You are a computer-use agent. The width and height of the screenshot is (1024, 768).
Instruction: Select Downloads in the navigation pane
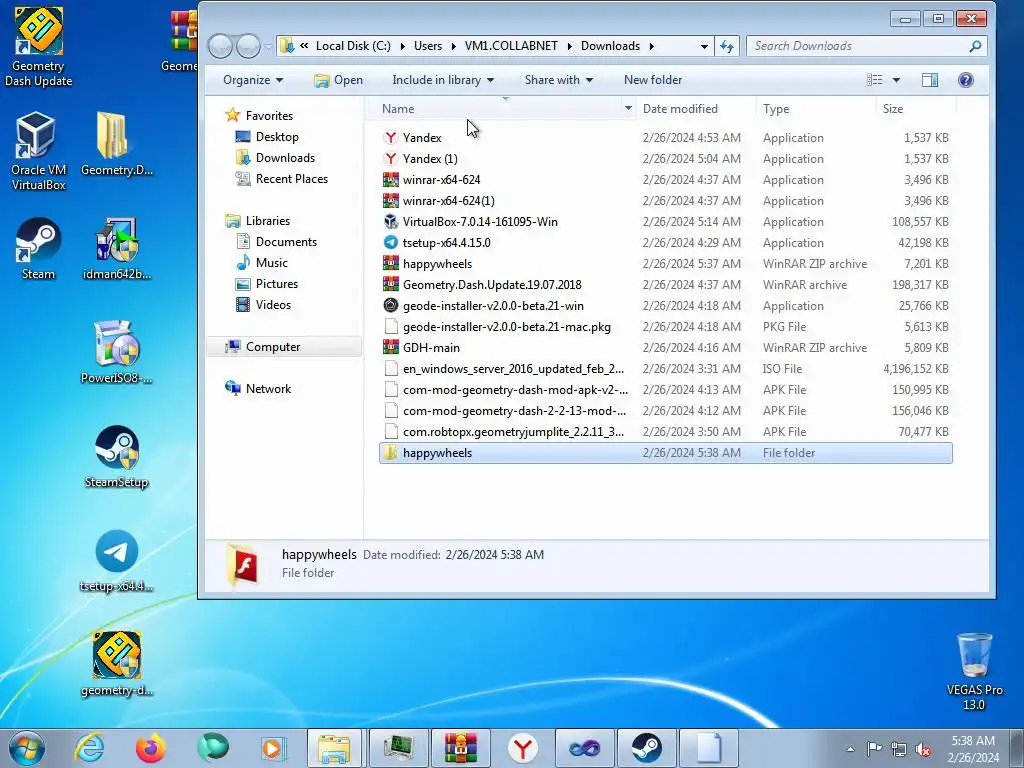click(x=285, y=157)
